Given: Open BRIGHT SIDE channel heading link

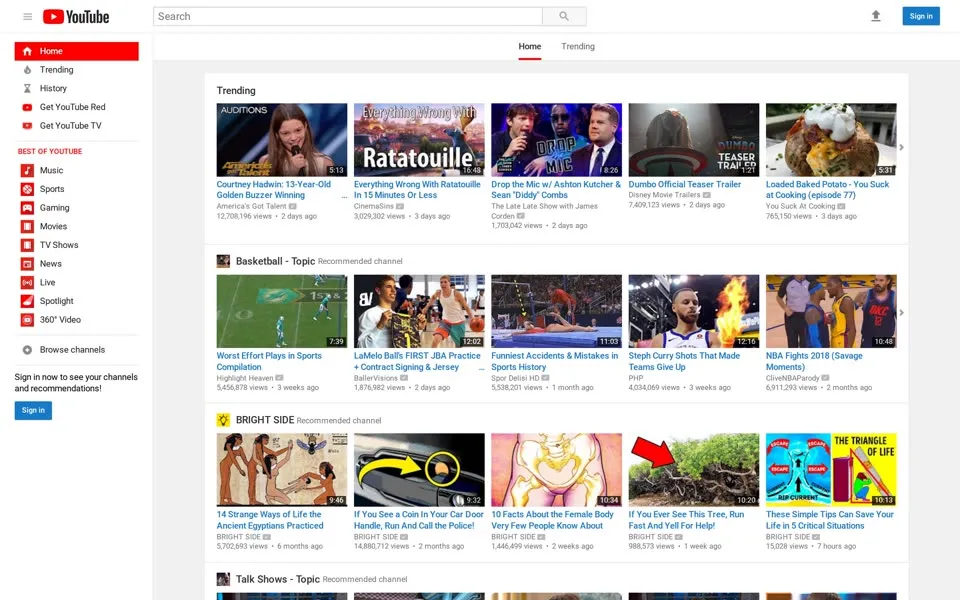Looking at the screenshot, I should tap(265, 420).
